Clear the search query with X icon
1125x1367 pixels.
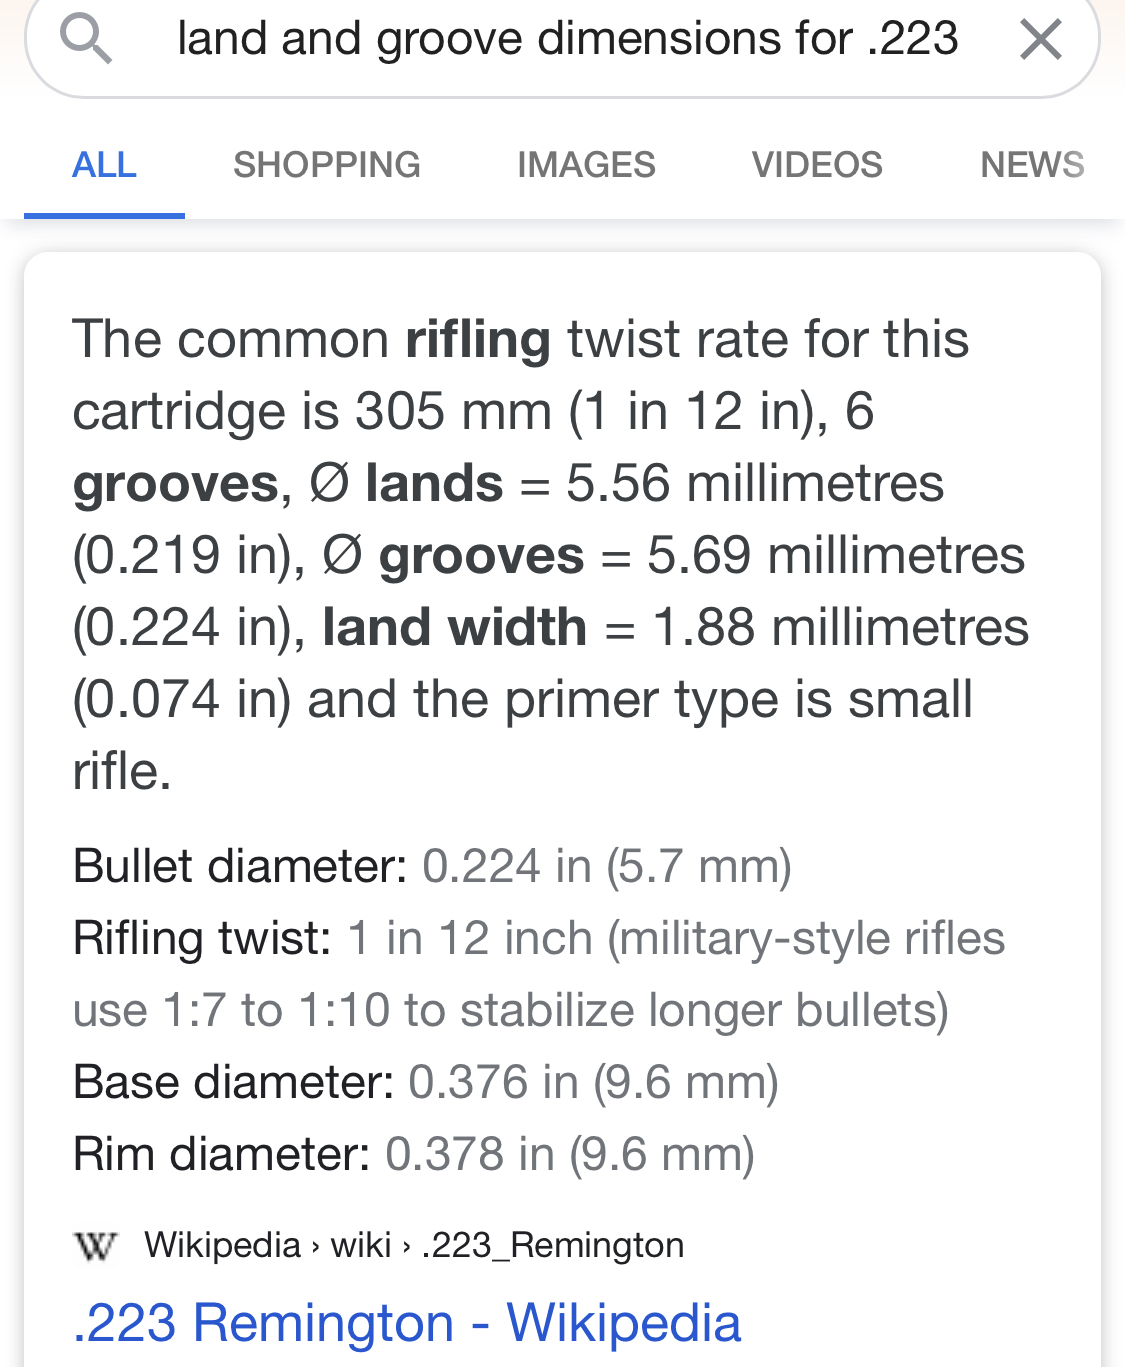point(1040,40)
